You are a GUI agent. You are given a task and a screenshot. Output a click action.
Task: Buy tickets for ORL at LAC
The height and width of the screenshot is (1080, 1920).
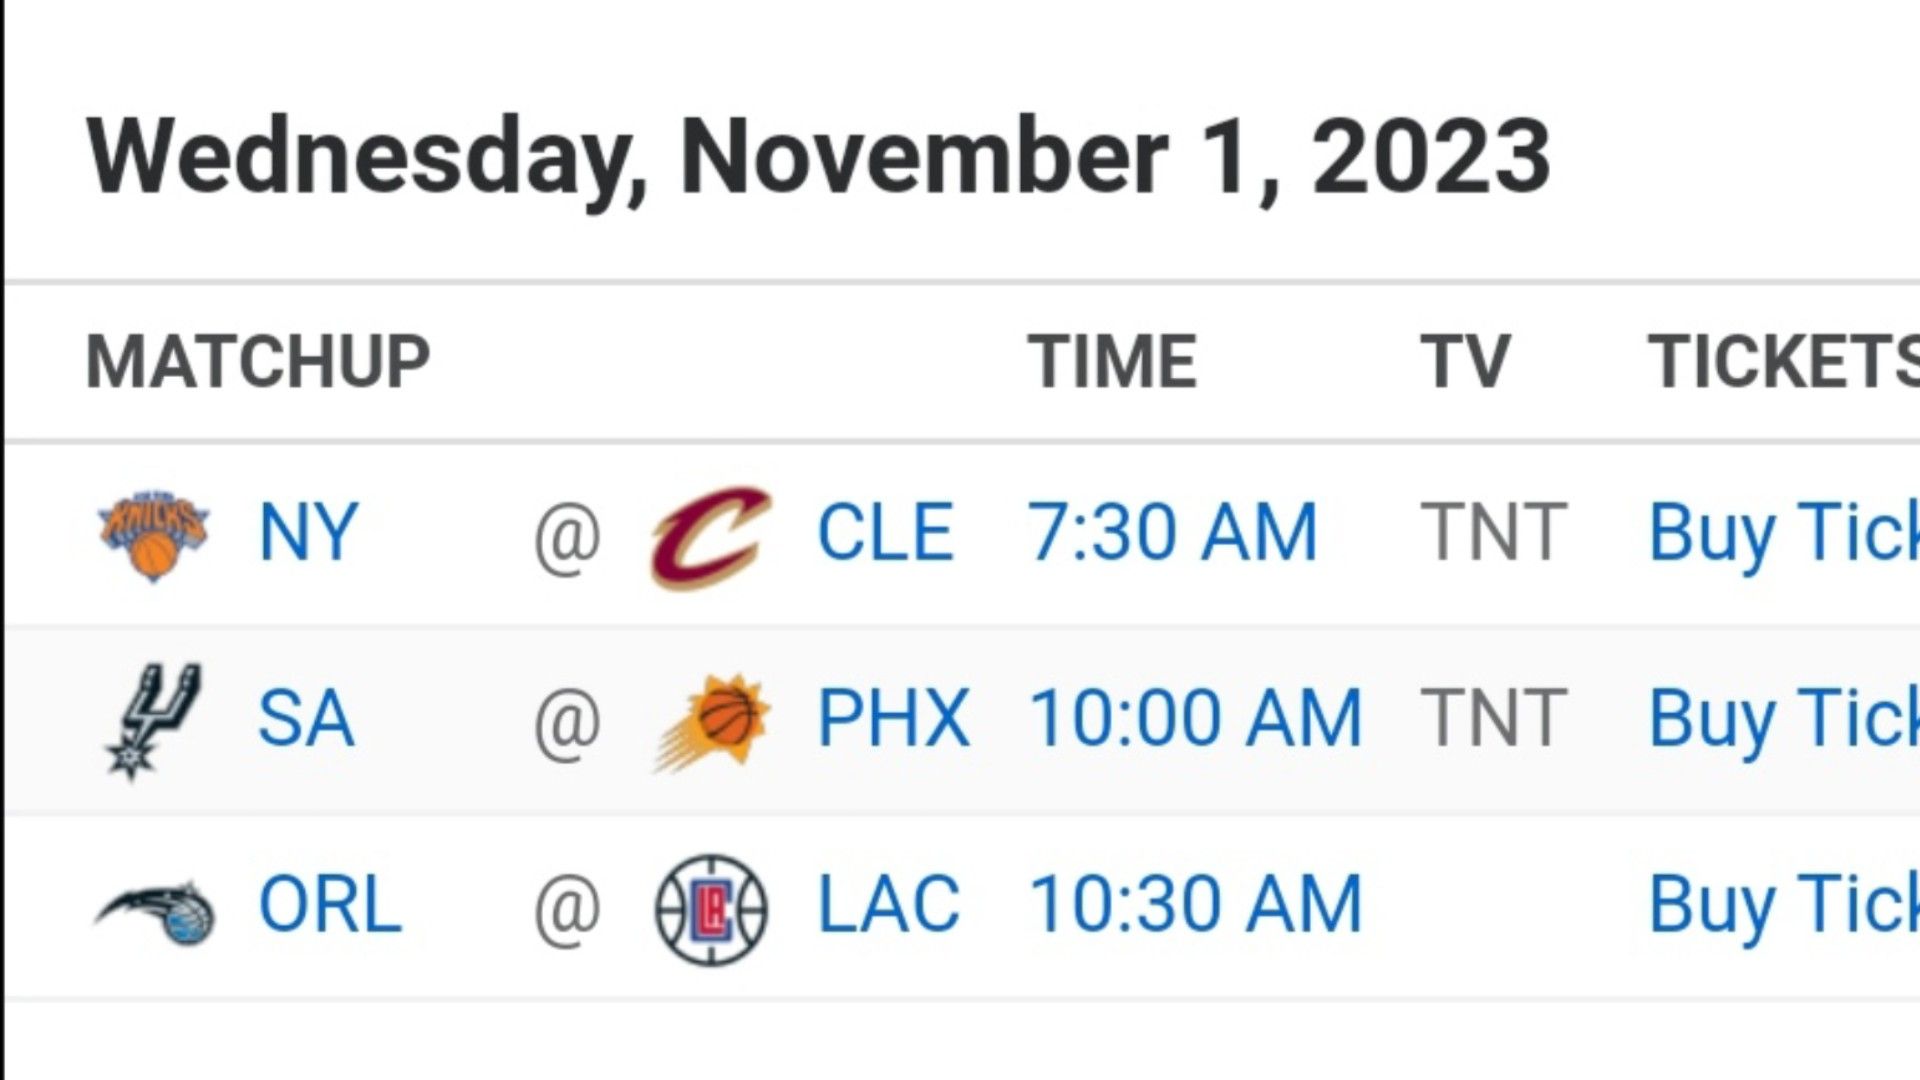(1784, 908)
